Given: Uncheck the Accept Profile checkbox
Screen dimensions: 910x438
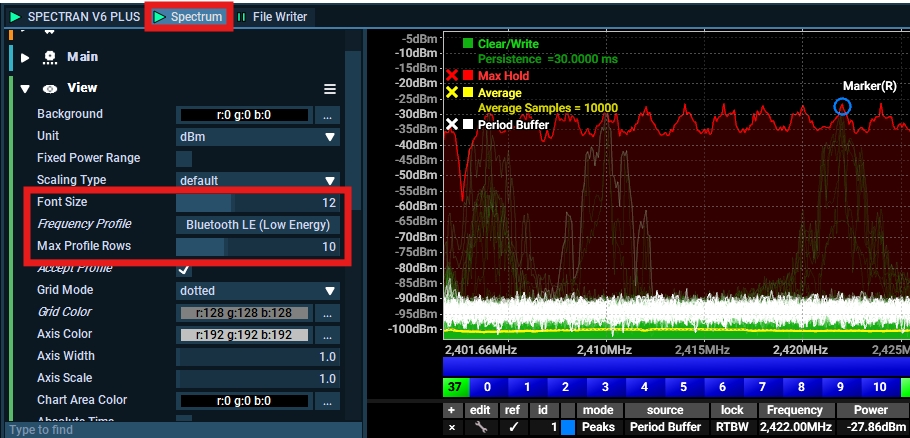Looking at the screenshot, I should pos(184,269).
